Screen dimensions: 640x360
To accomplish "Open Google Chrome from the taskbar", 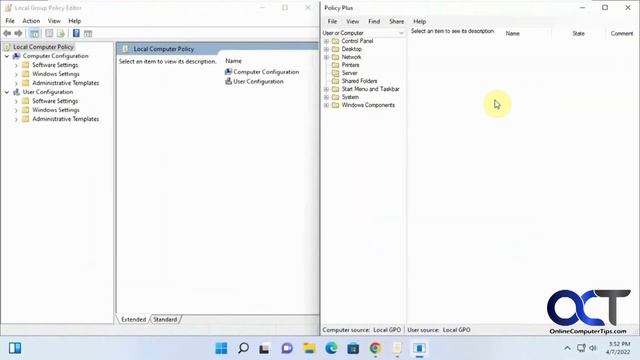I will 375,348.
